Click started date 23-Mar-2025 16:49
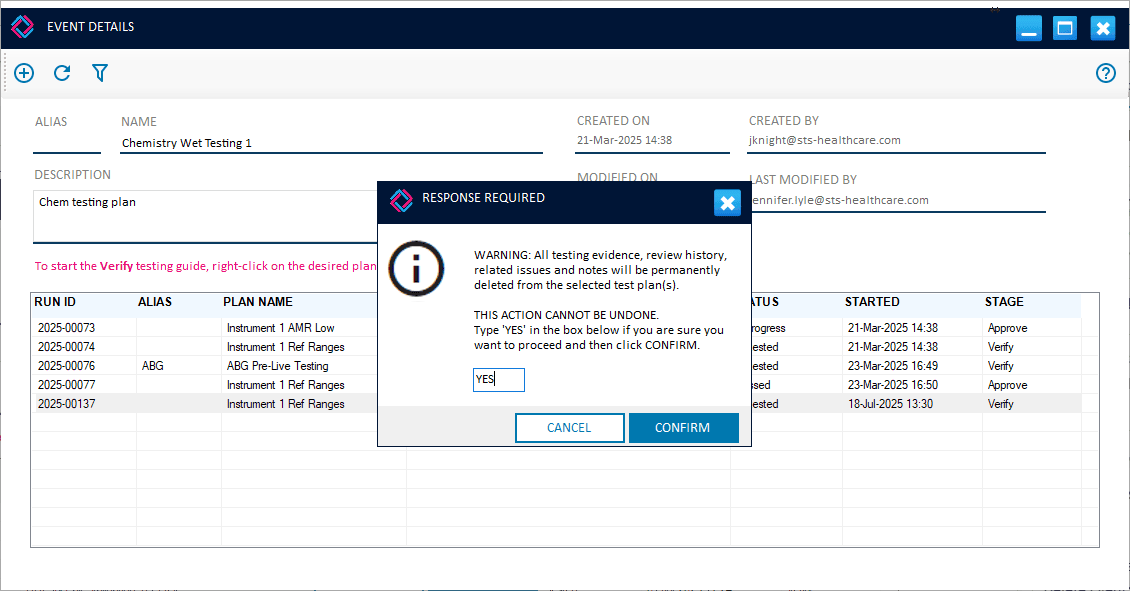This screenshot has height=591, width=1130. [893, 366]
